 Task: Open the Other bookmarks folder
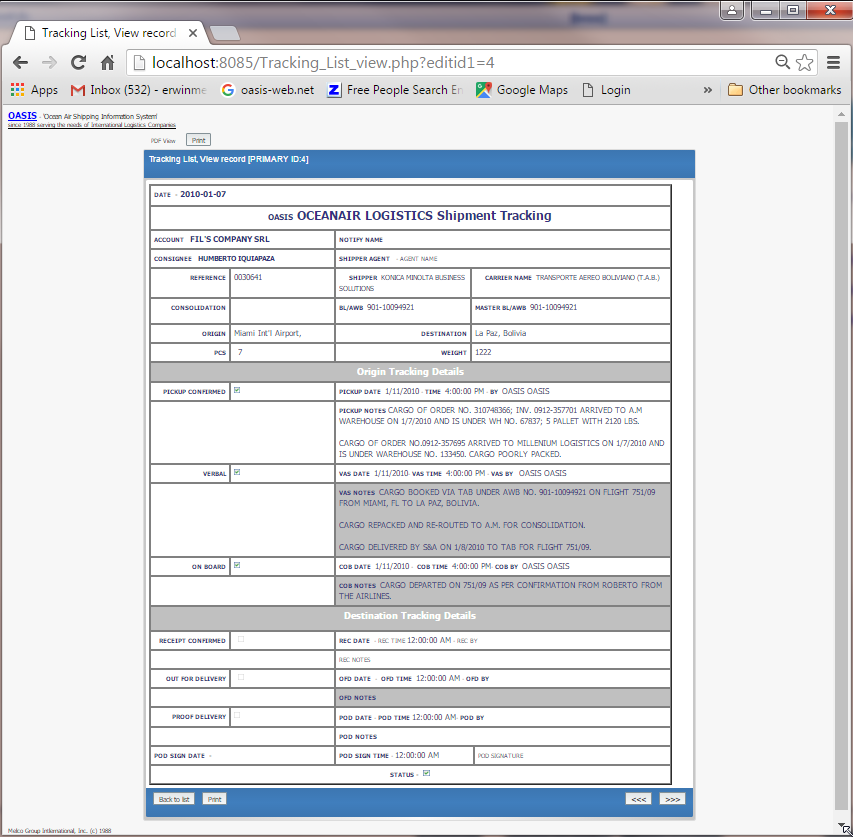(784, 90)
